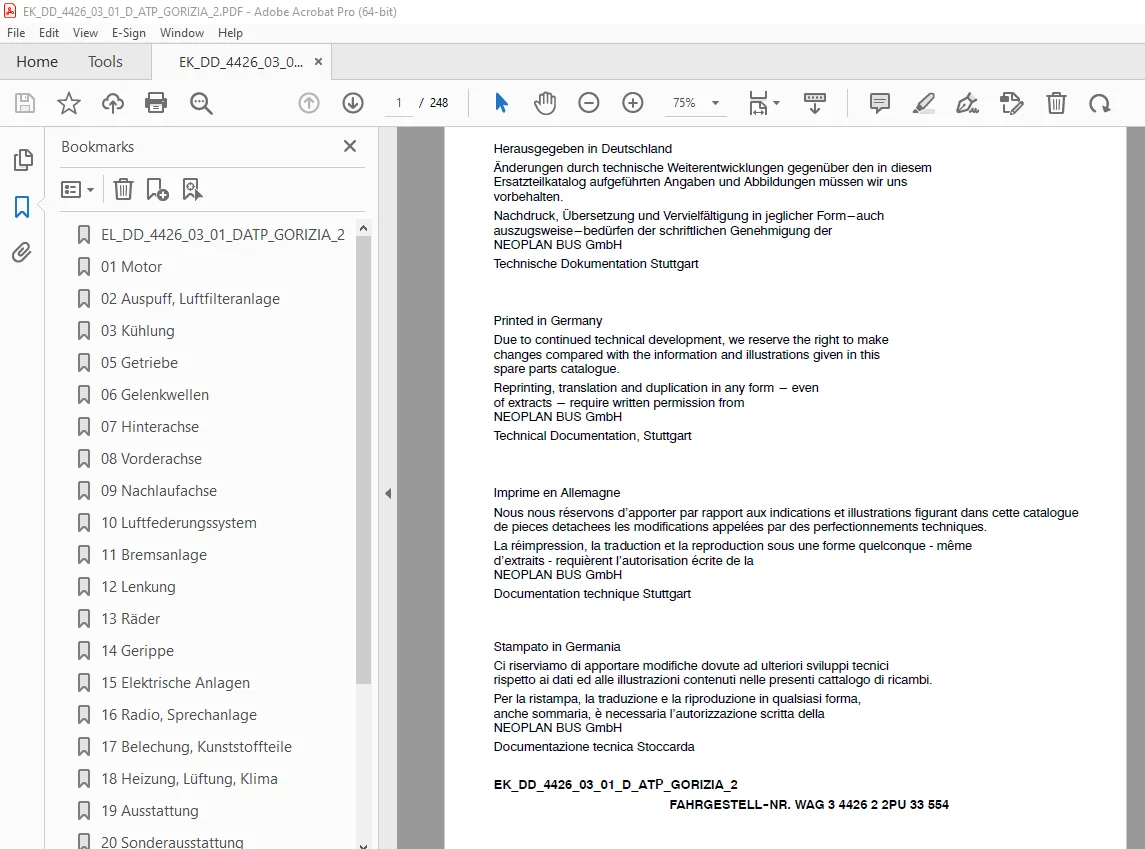Open 10 Luftfederungssystem bookmark
The height and width of the screenshot is (849, 1145).
tap(179, 523)
